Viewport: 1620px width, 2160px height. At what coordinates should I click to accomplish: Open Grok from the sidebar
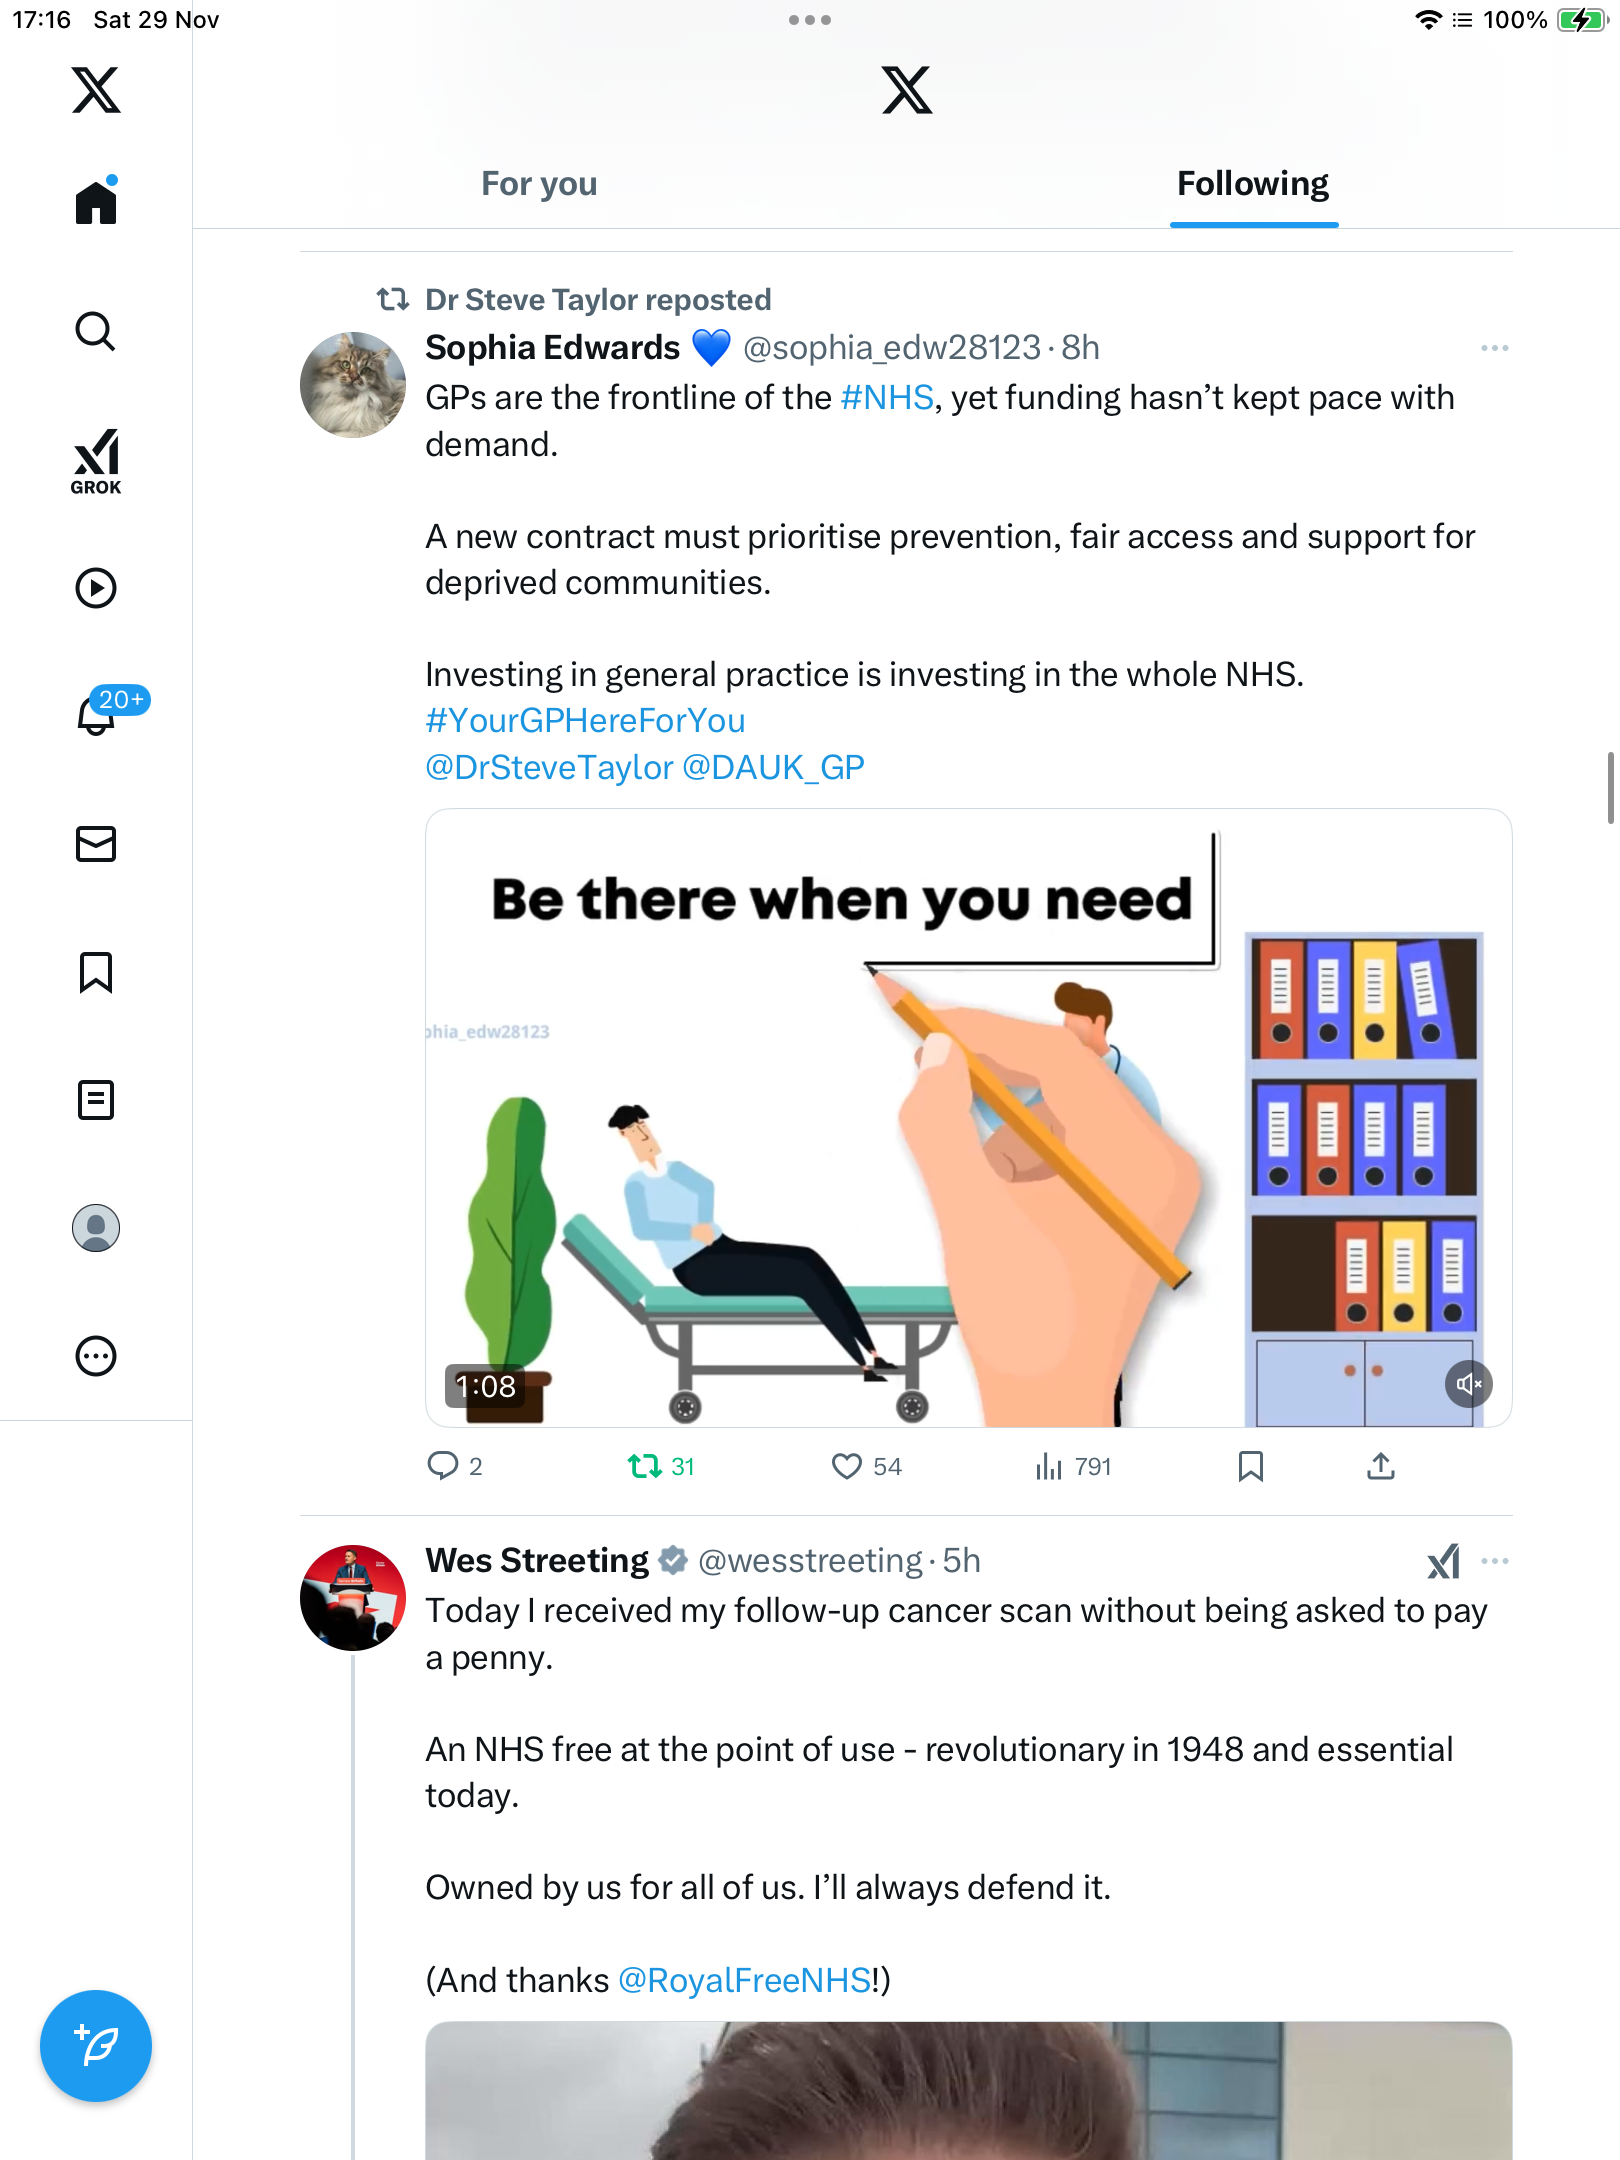tap(96, 461)
